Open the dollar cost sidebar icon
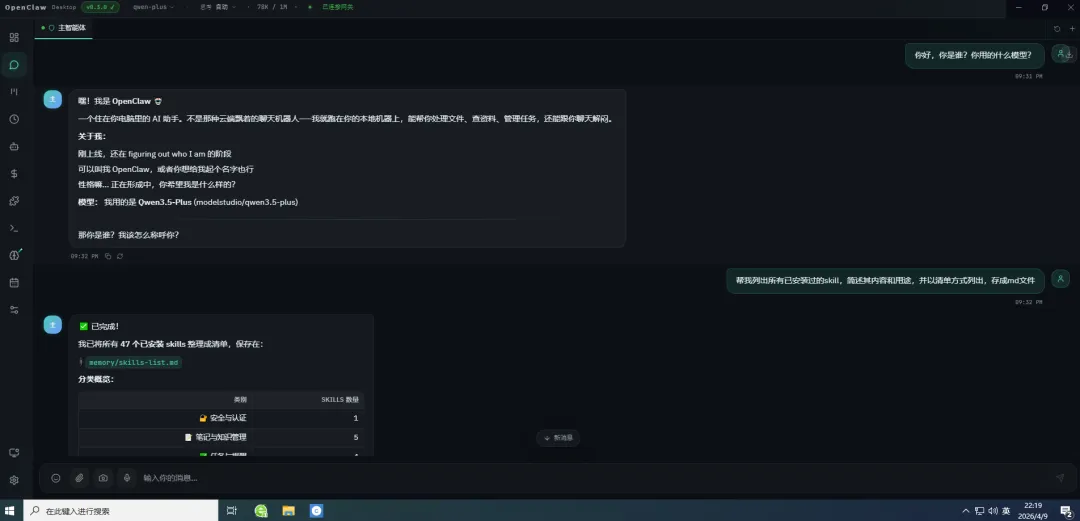Image resolution: width=1080 pixels, height=521 pixels. click(14, 174)
